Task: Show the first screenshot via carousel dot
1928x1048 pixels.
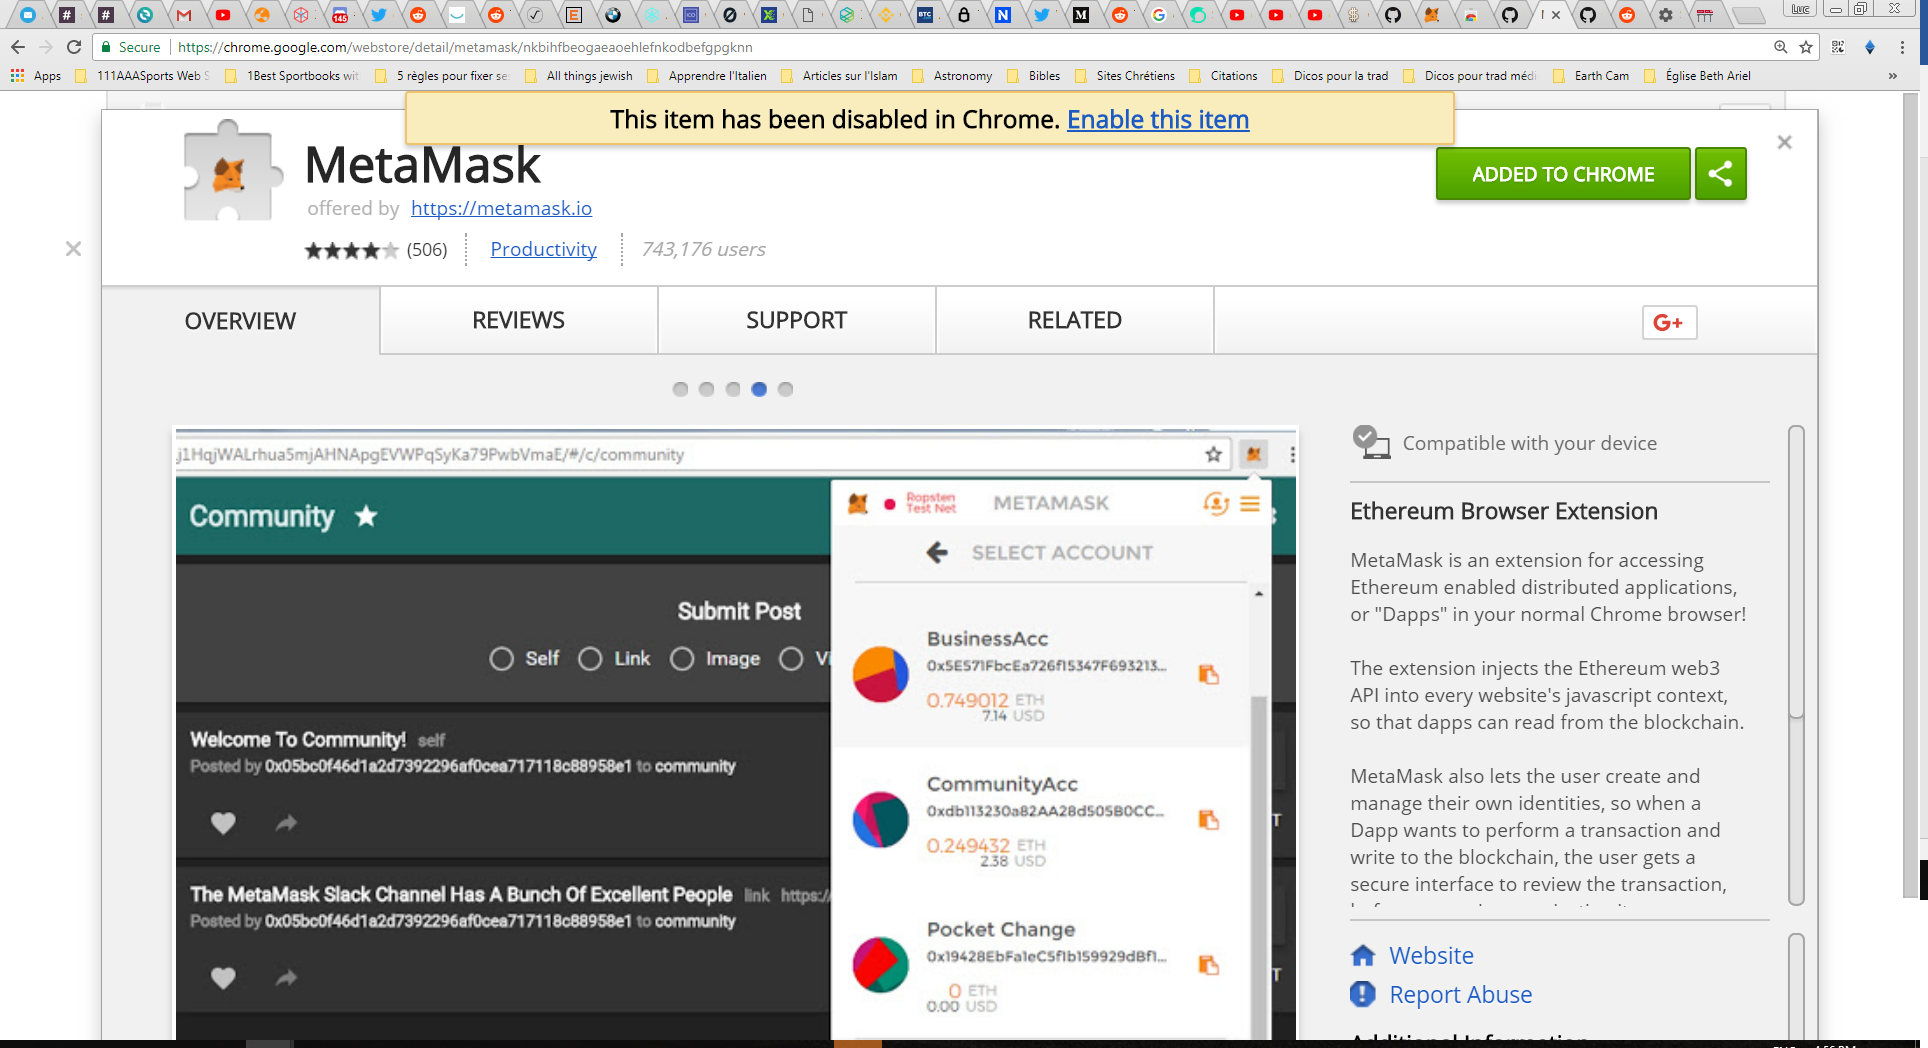Action: (x=680, y=389)
